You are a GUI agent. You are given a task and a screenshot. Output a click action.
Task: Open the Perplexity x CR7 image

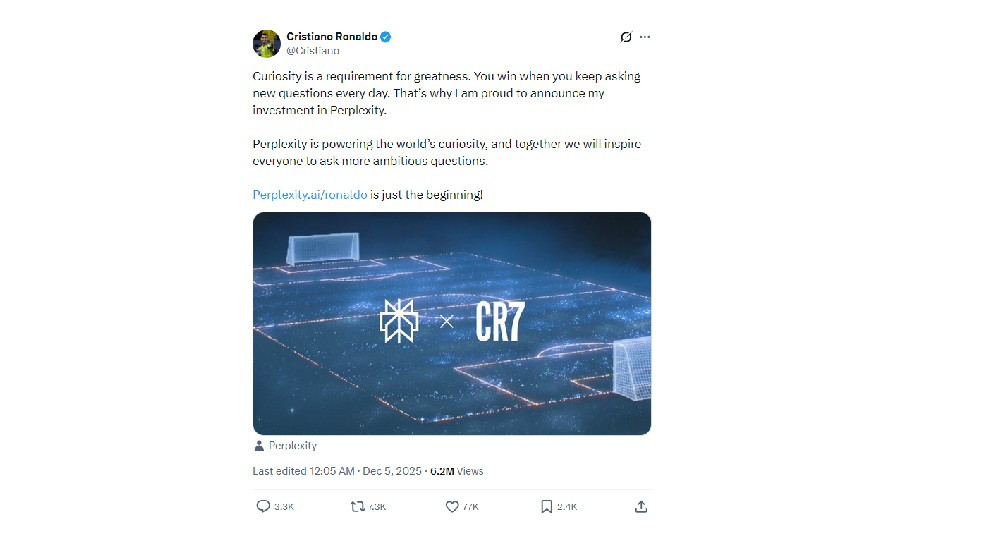click(x=451, y=323)
